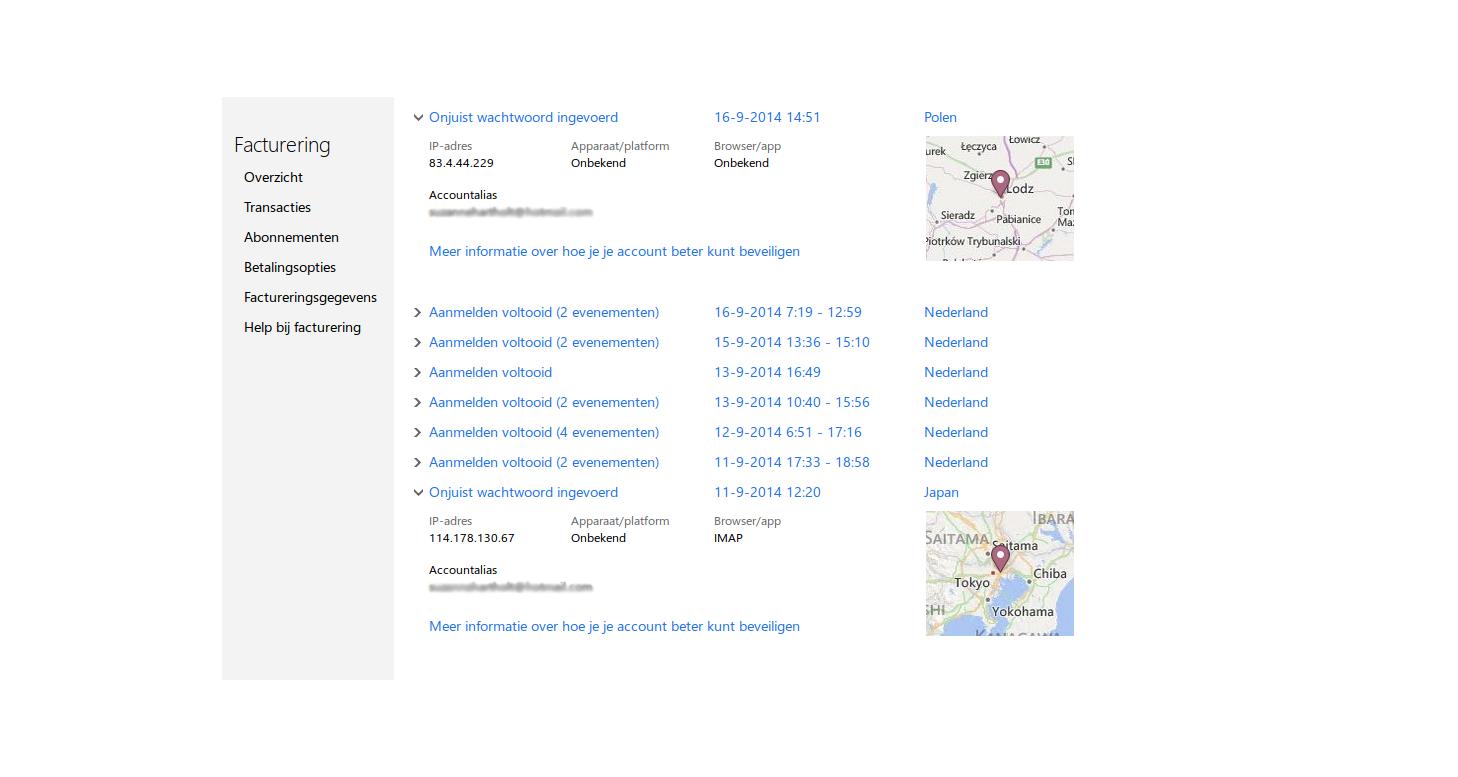The width and height of the screenshot is (1458, 777).
Task: Select Betalingsopties in the sidebar
Action: tap(289, 267)
